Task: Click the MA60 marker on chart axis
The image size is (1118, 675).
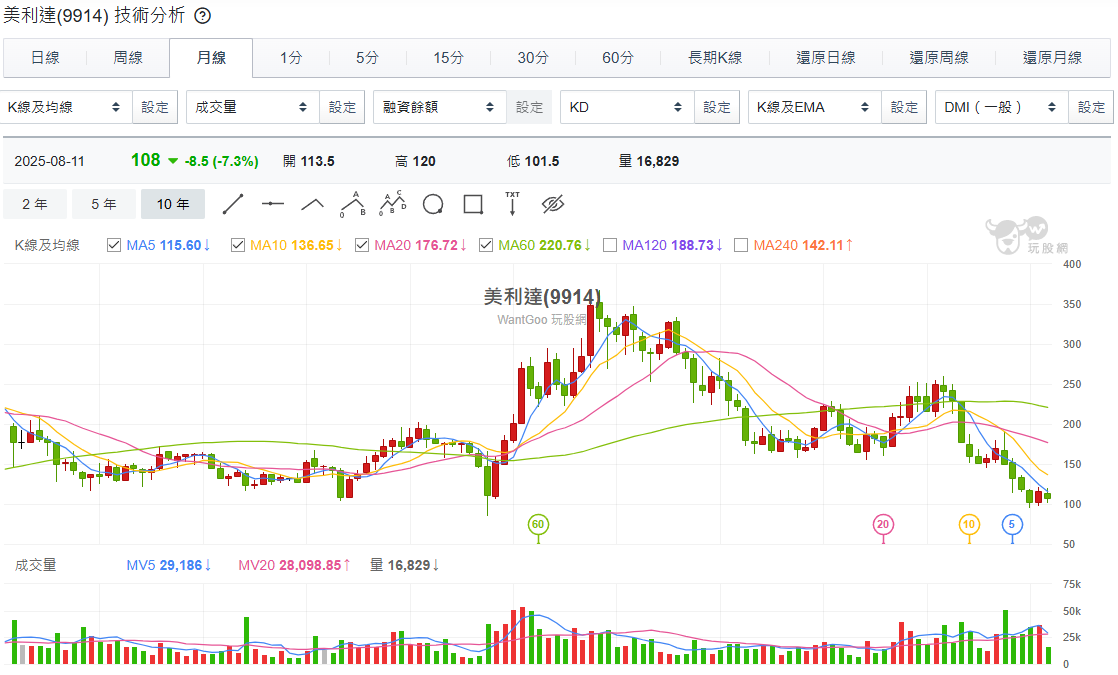Action: coord(538,524)
